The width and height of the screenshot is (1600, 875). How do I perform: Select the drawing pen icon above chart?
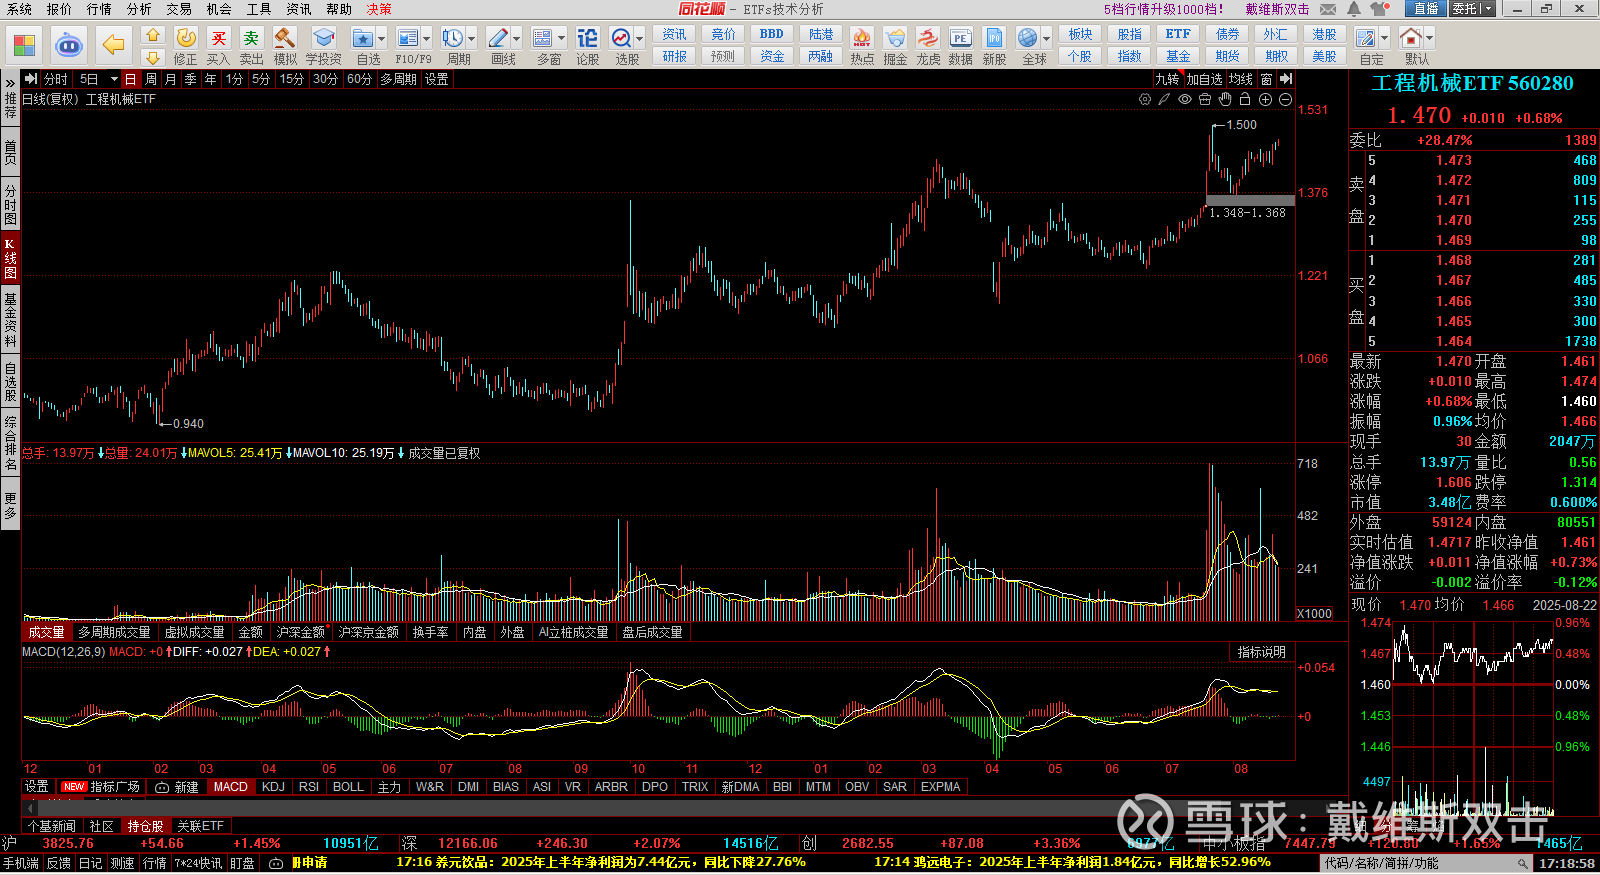1164,99
